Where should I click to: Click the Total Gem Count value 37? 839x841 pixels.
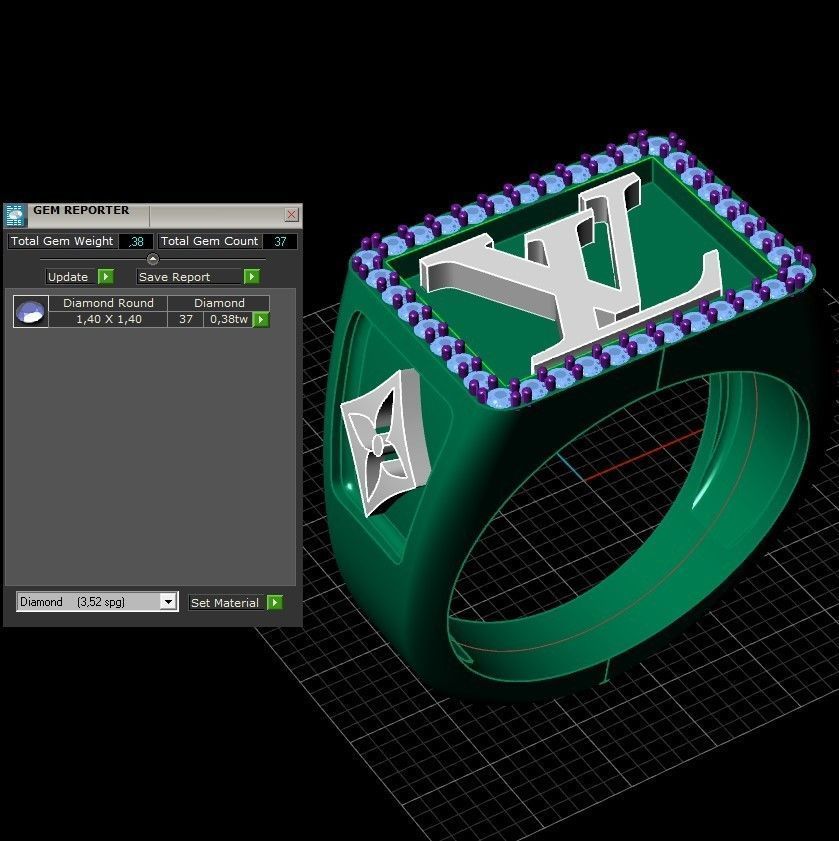[x=280, y=241]
